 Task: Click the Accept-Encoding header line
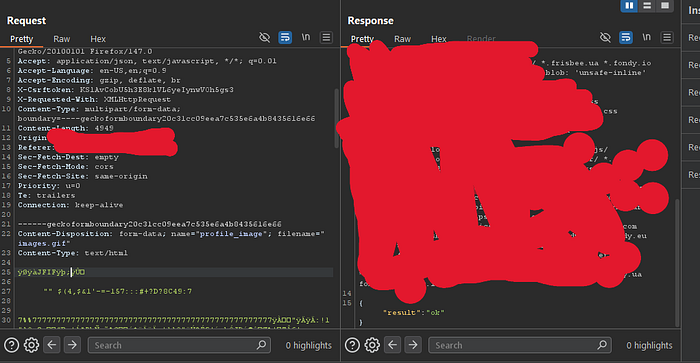click(x=99, y=80)
